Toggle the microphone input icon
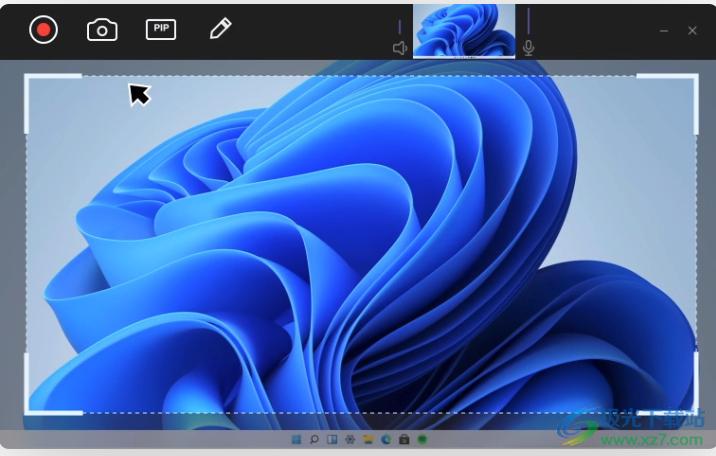Image resolution: width=716 pixels, height=456 pixels. coord(528,48)
